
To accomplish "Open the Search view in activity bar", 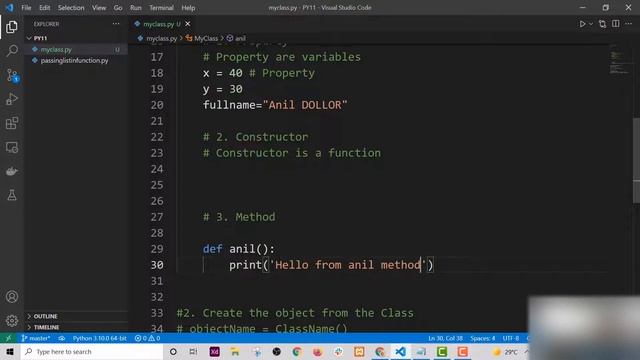I will click(x=12, y=51).
